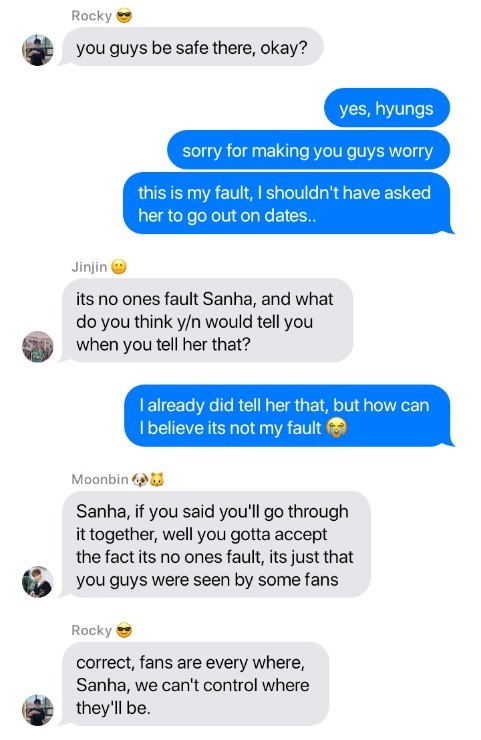This screenshot has width=481, height=740.
Task: Tap Moonbin's 'go through it together' message
Action: click(216, 545)
